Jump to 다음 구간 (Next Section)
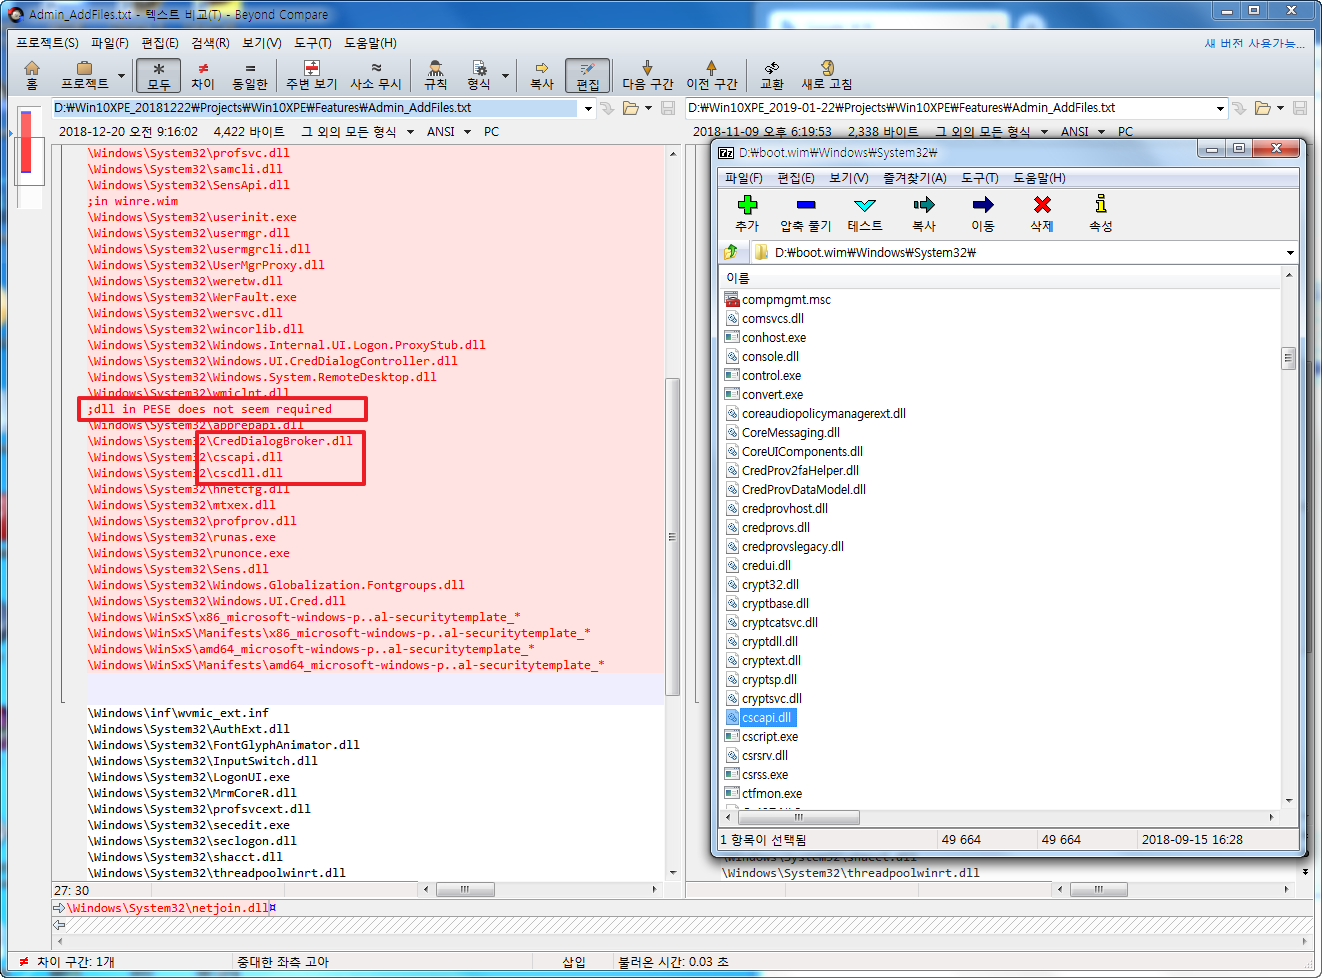The image size is (1322, 978). point(648,75)
